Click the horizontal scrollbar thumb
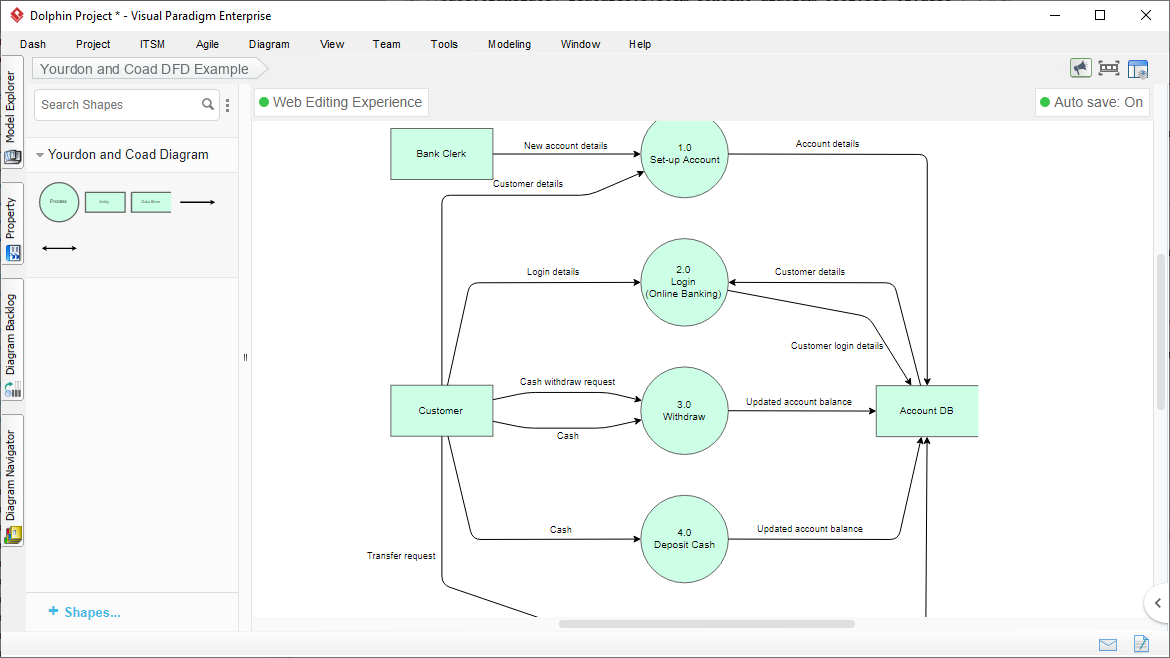Screen dimensions: 1170x658 click(707, 624)
